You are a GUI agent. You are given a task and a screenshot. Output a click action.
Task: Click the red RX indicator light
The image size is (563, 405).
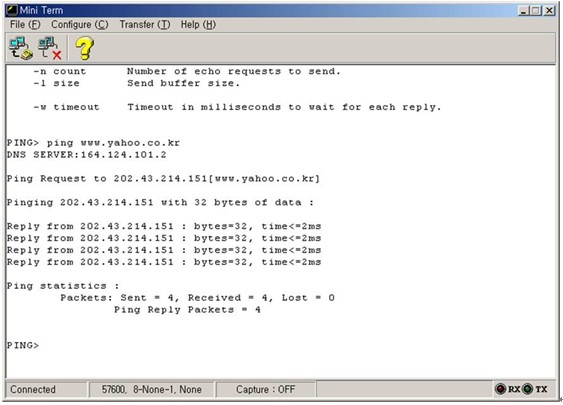[500, 389]
